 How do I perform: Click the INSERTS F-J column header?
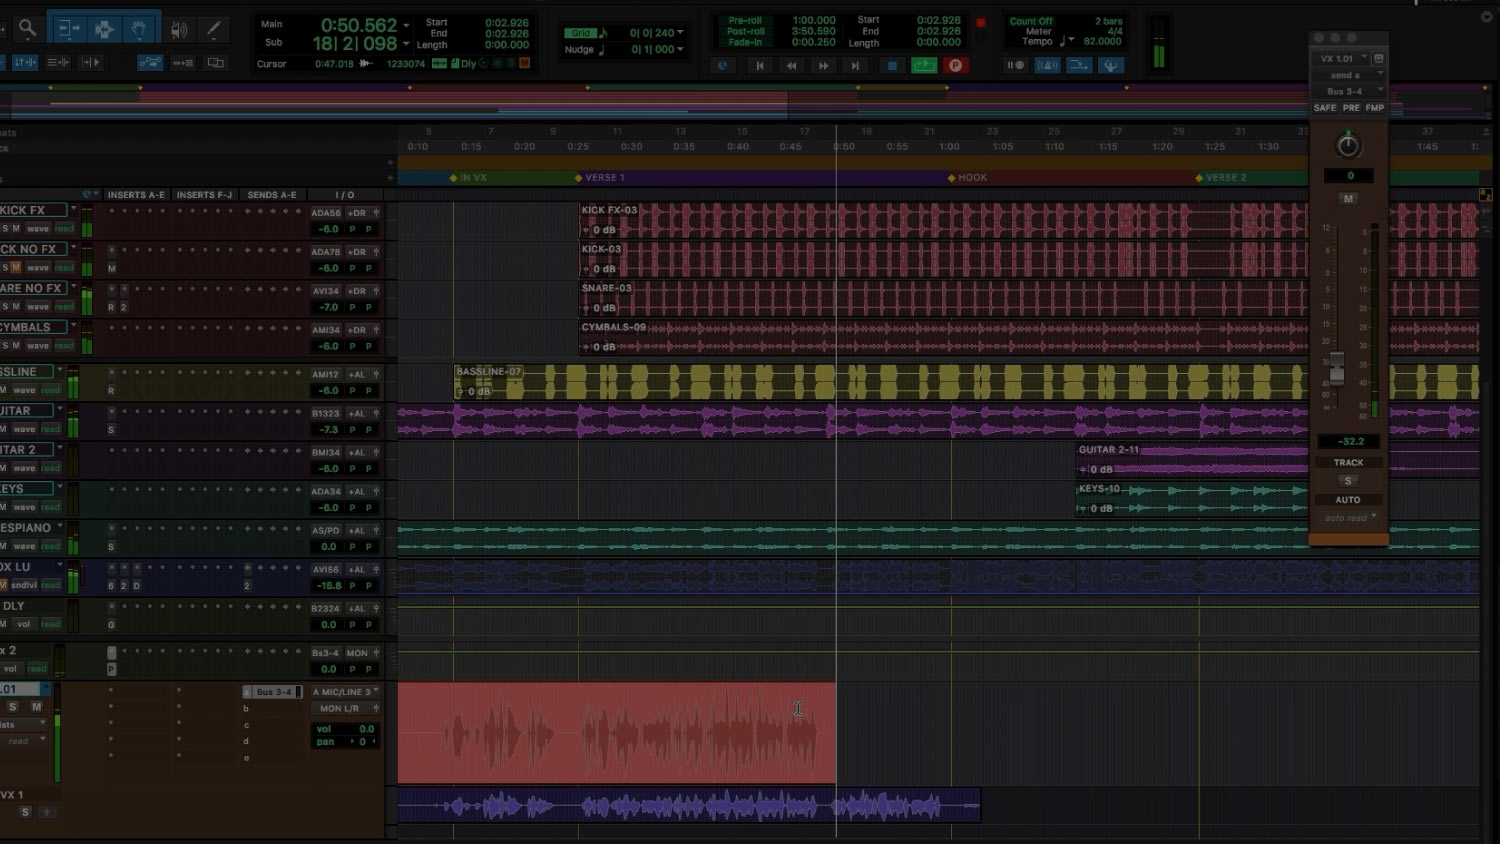coord(204,195)
